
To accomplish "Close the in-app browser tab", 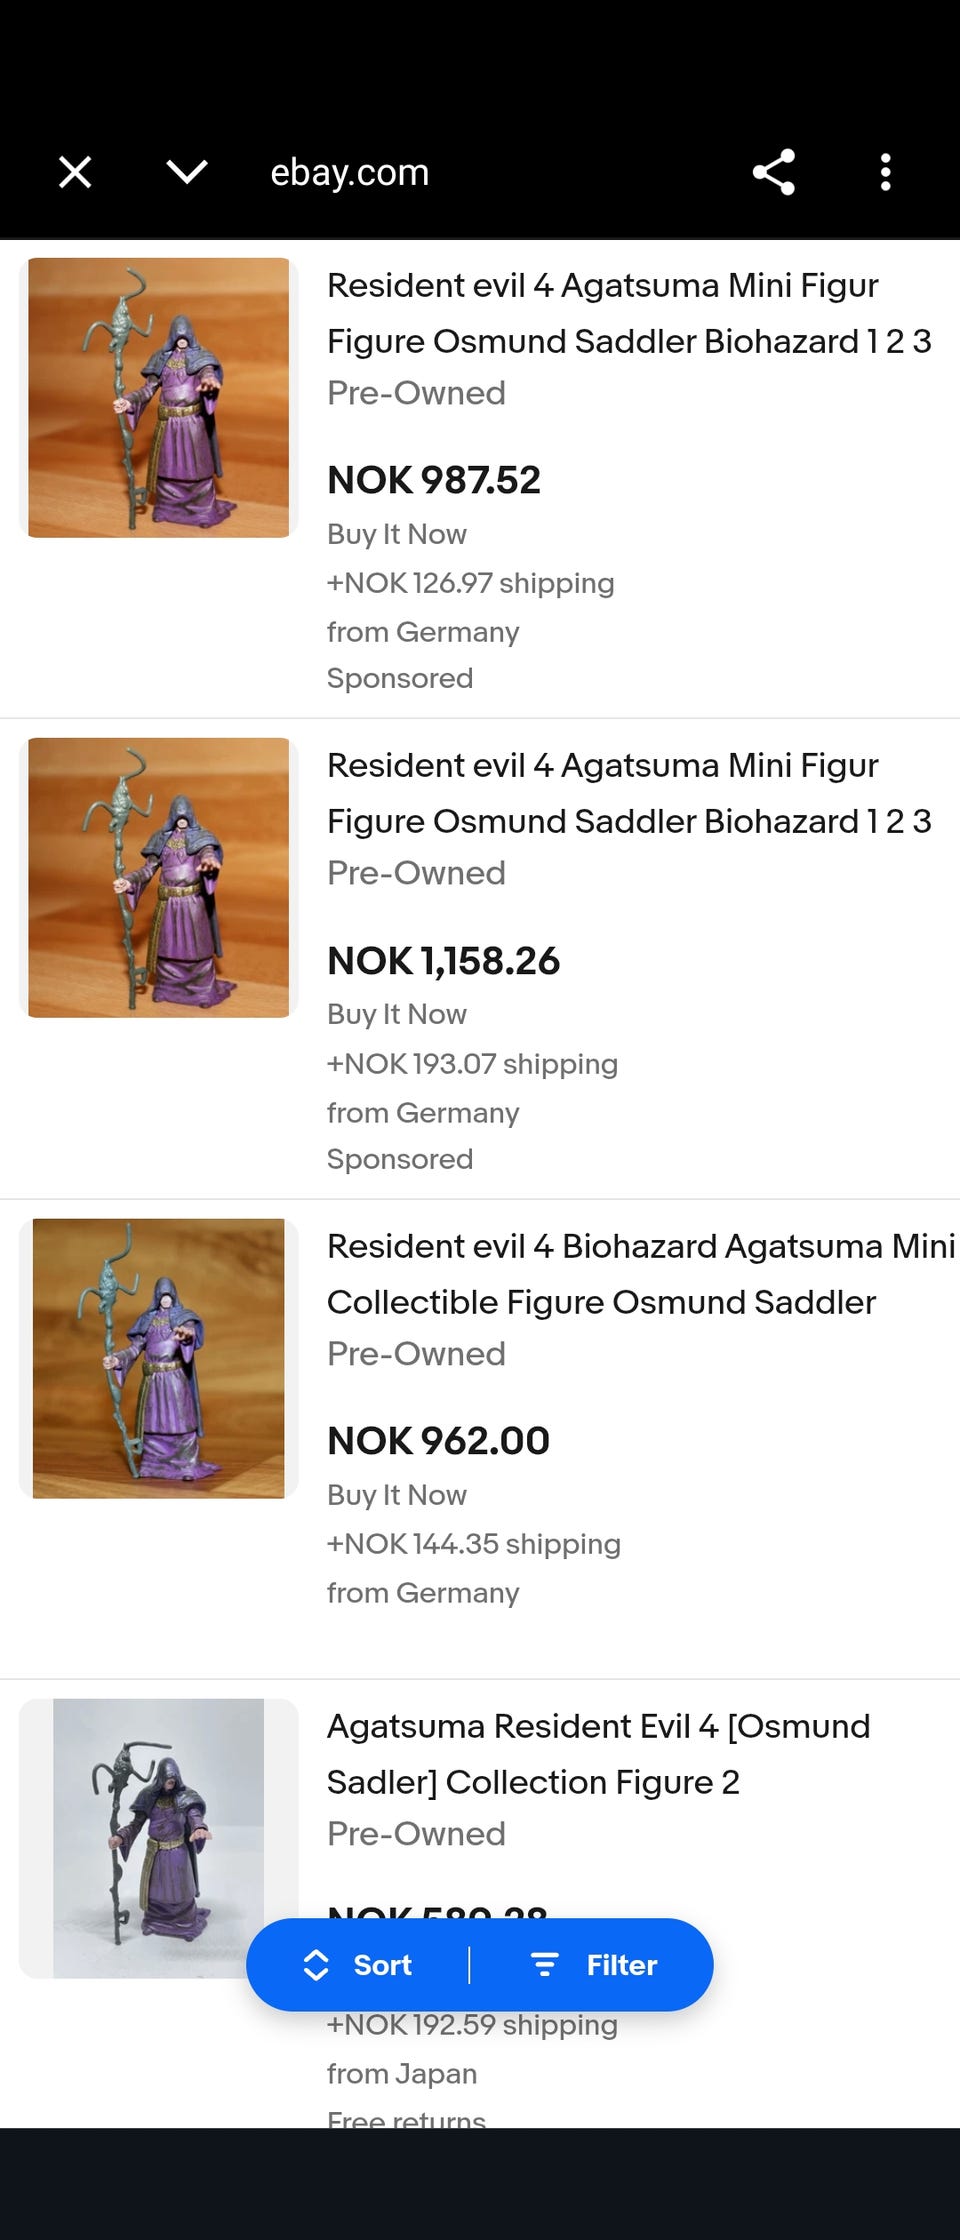I will (x=75, y=172).
